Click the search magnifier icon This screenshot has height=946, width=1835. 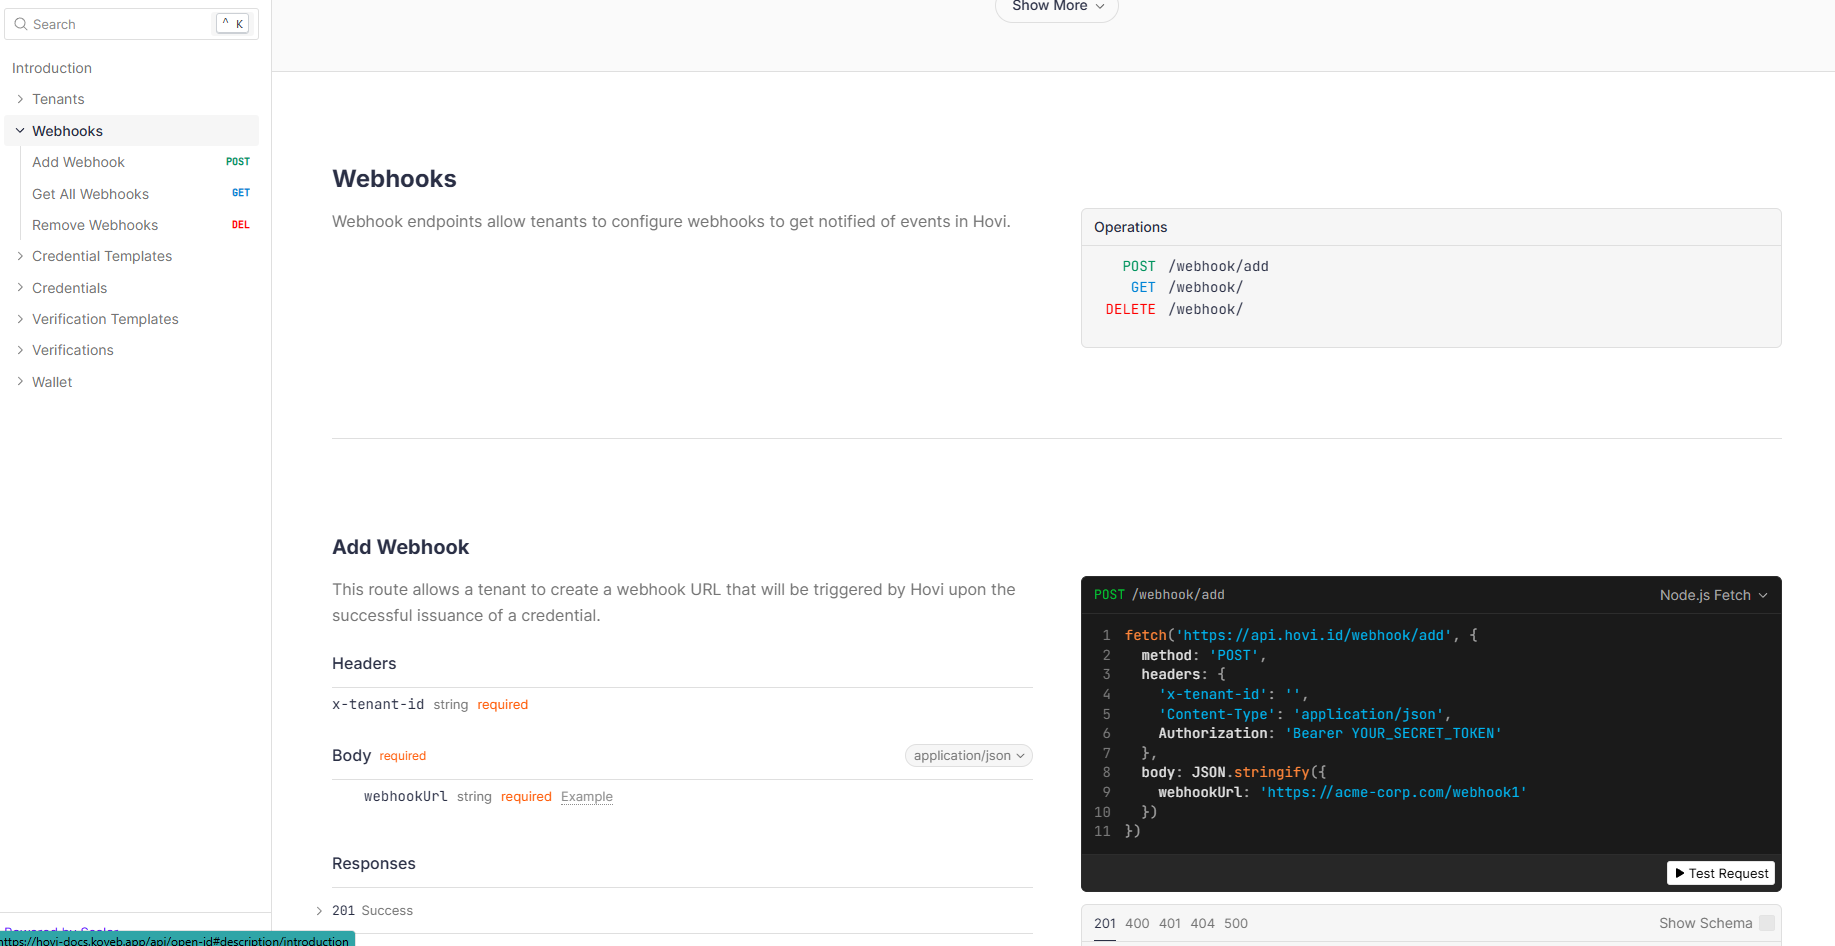tap(20, 24)
